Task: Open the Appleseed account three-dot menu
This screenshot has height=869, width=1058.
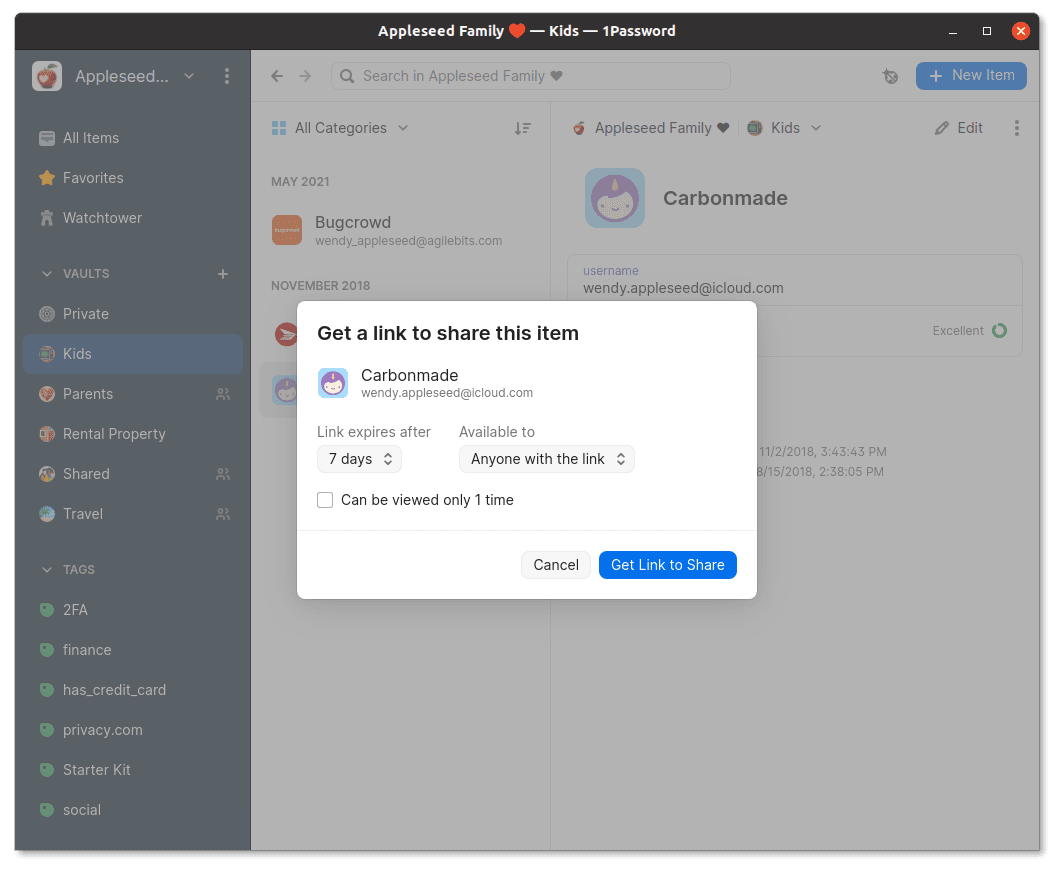Action: click(x=227, y=76)
